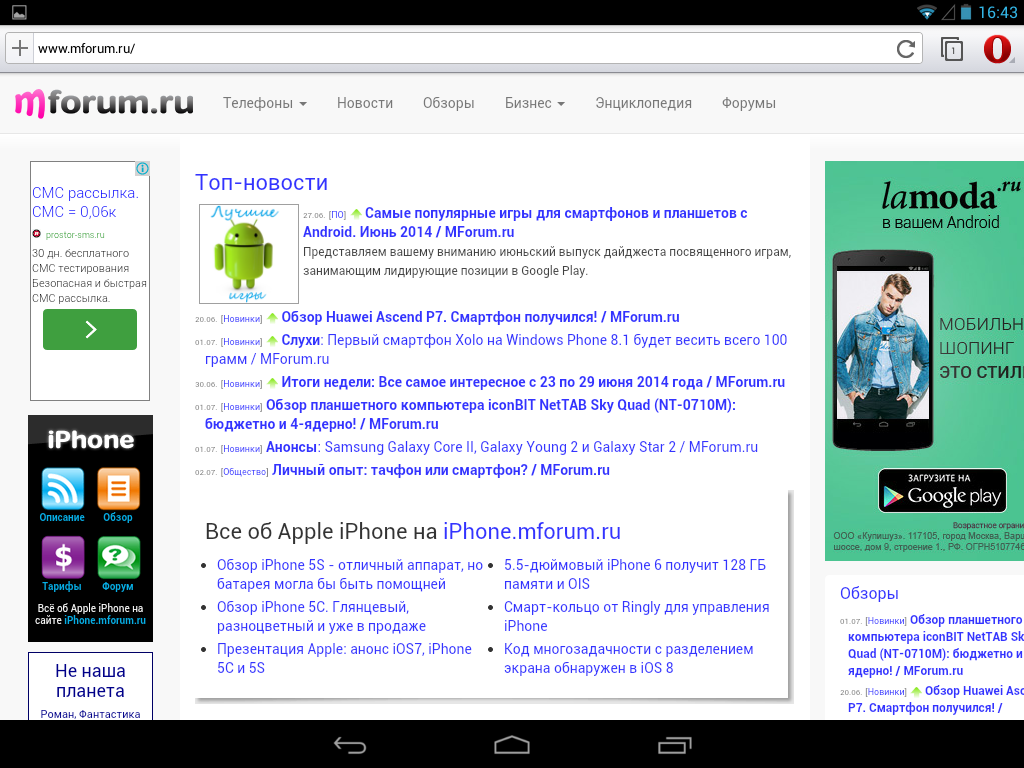
Task: Open the Android games thumbnail image
Action: click(249, 254)
